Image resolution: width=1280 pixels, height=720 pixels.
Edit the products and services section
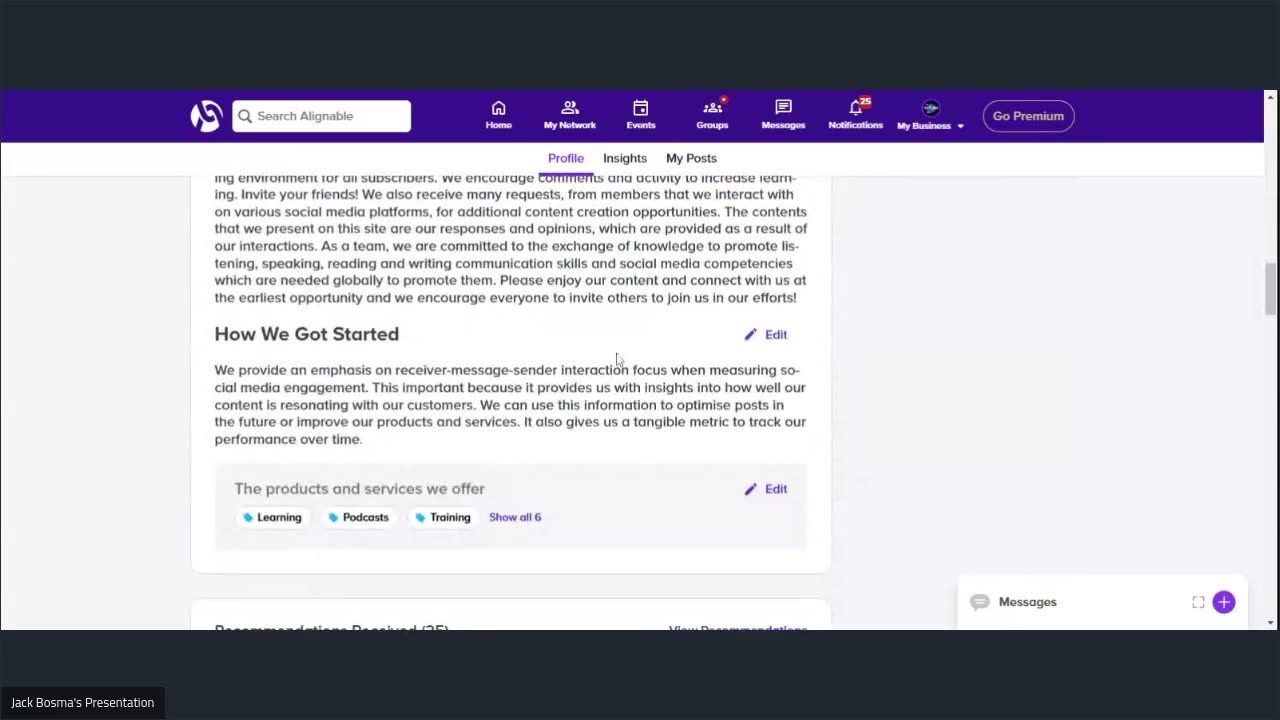point(766,489)
